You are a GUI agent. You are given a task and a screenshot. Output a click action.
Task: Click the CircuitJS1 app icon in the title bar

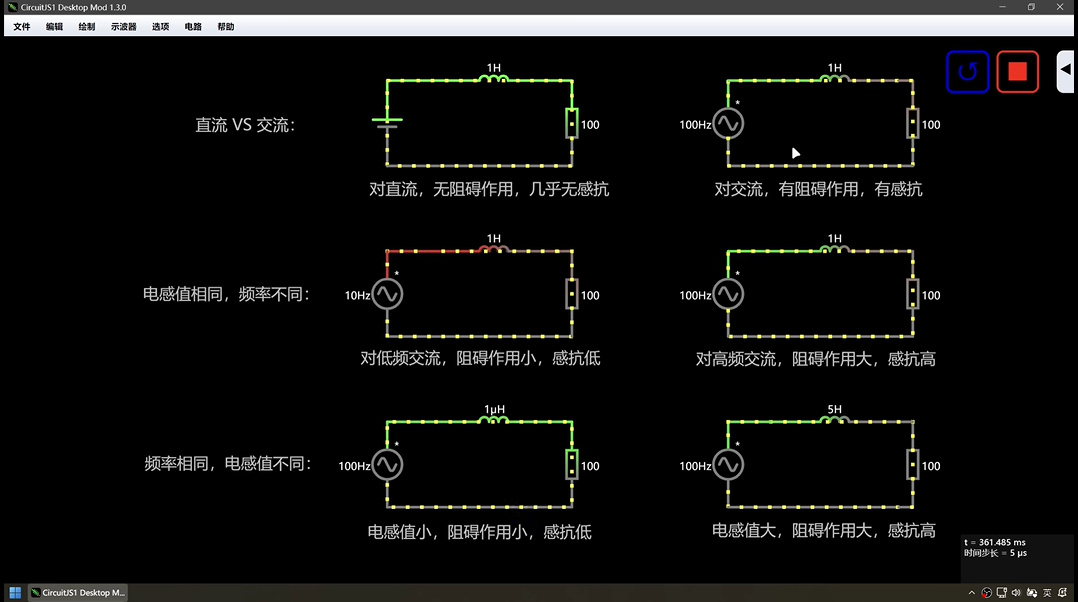12,7
